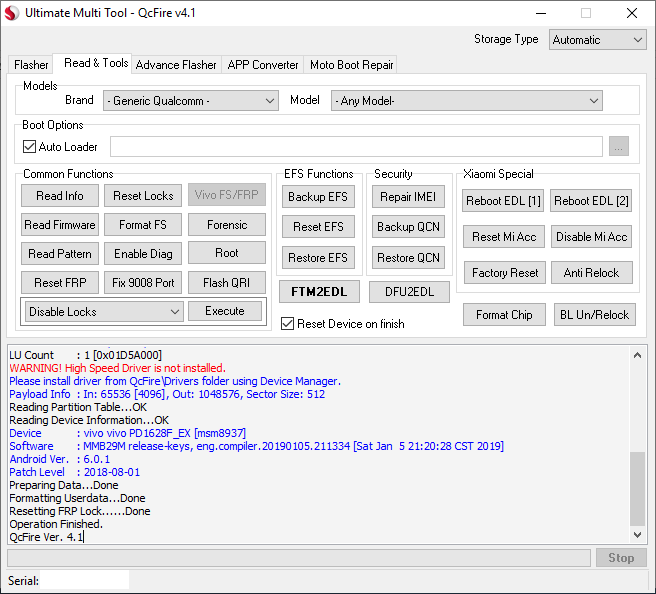Click the Disable Mi Acc button
This screenshot has height=594, width=656.
(592, 237)
